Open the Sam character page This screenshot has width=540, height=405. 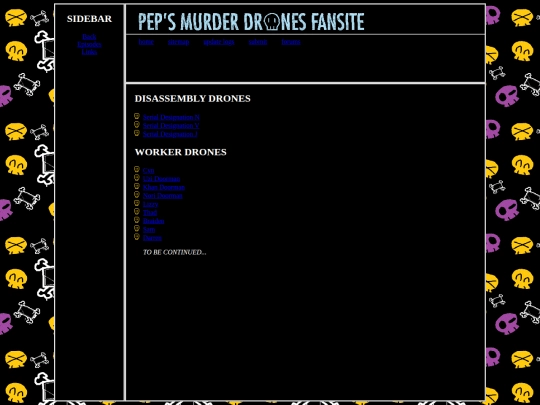coord(149,229)
